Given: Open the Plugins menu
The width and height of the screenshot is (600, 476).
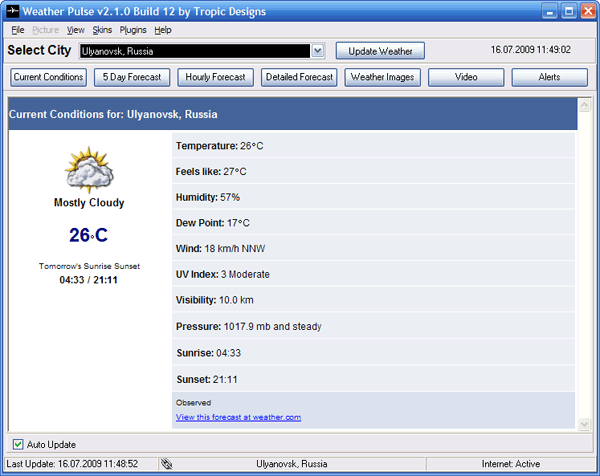Looking at the screenshot, I should [133, 30].
